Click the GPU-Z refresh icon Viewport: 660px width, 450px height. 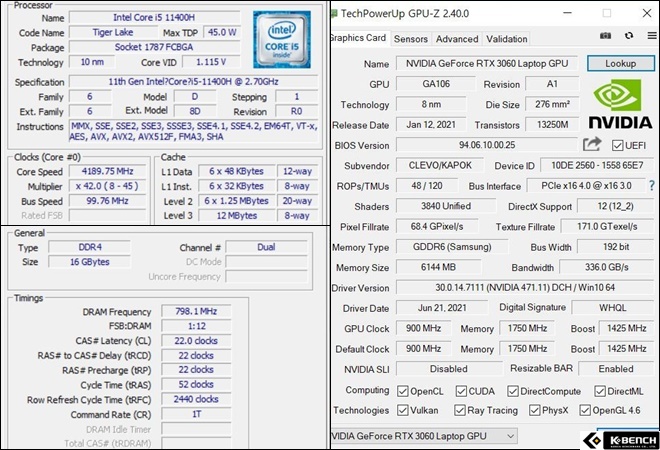click(629, 36)
